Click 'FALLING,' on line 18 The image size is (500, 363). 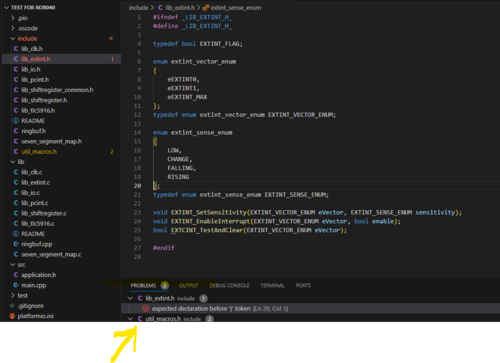[x=182, y=168]
